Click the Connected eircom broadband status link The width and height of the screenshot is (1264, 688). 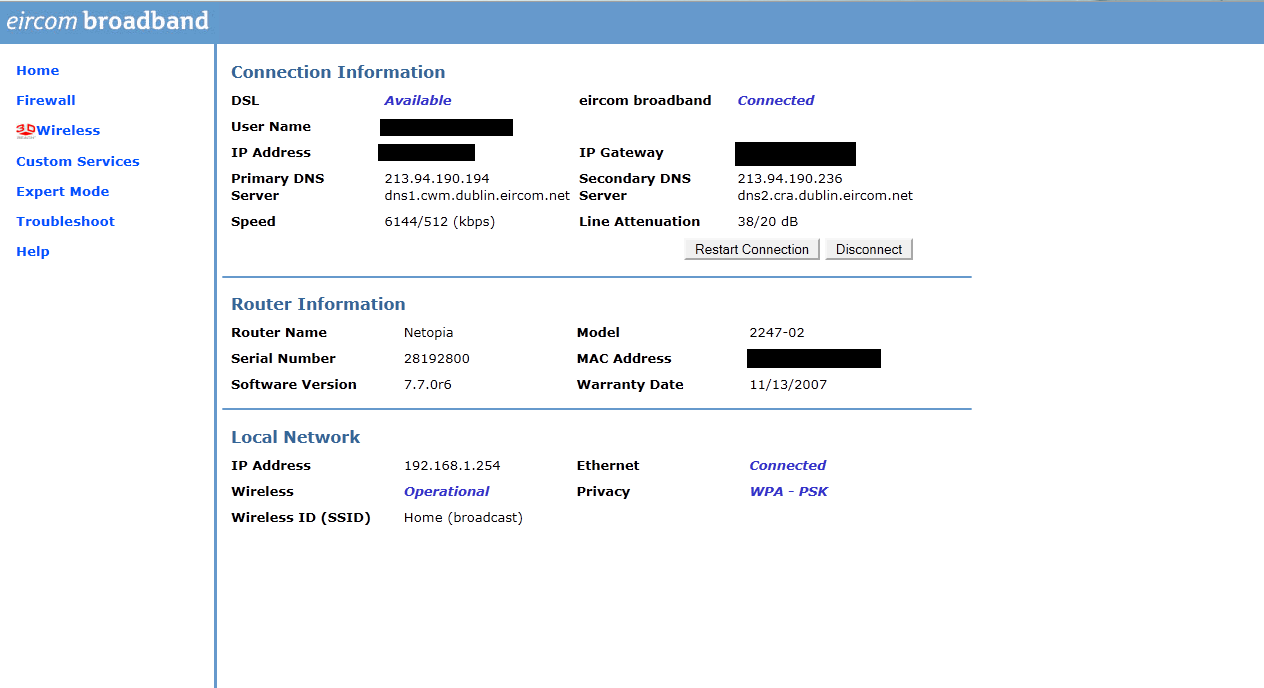click(x=776, y=100)
